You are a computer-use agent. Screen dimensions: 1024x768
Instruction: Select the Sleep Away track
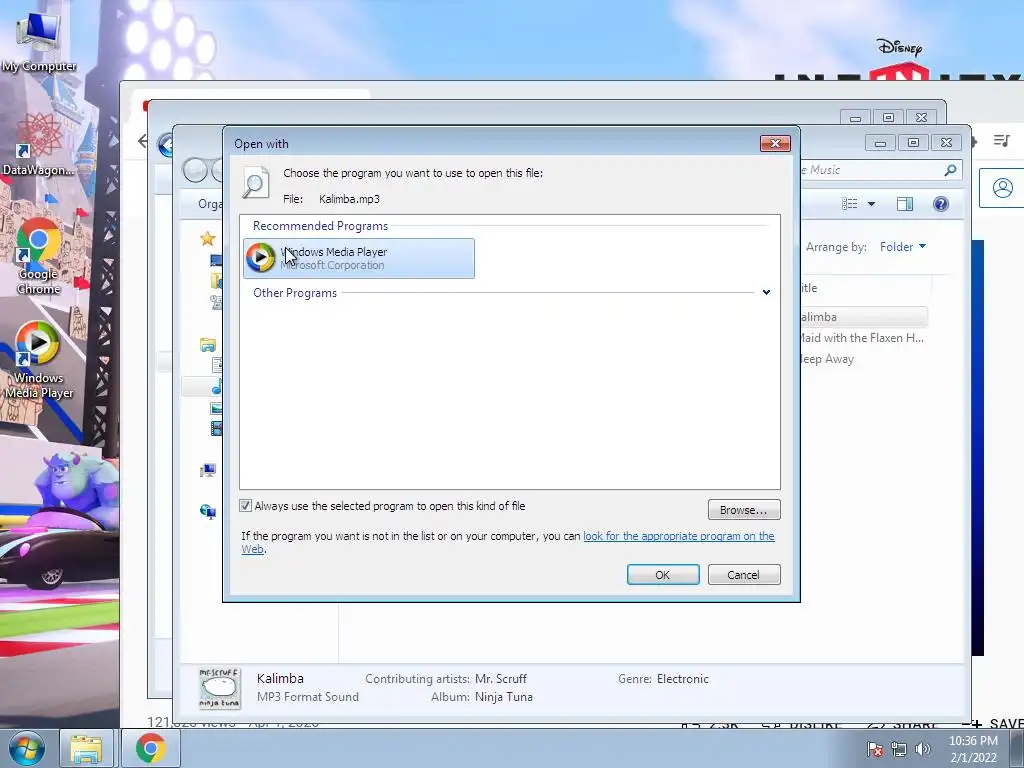[x=827, y=359]
